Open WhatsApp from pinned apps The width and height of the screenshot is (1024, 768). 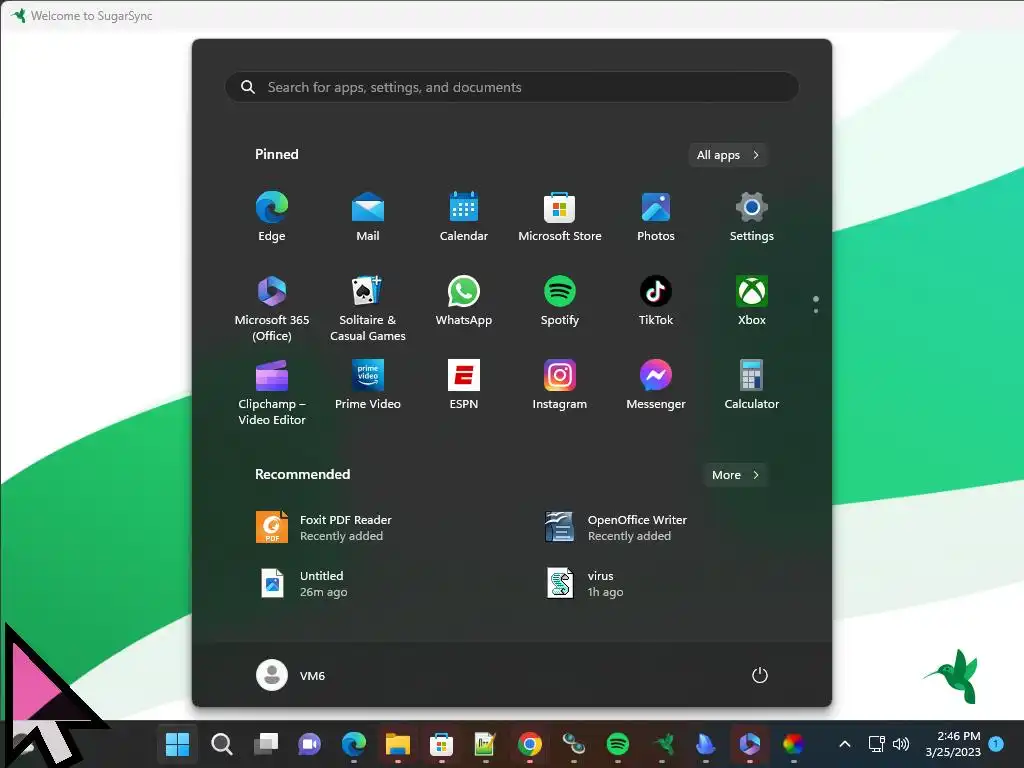(464, 300)
